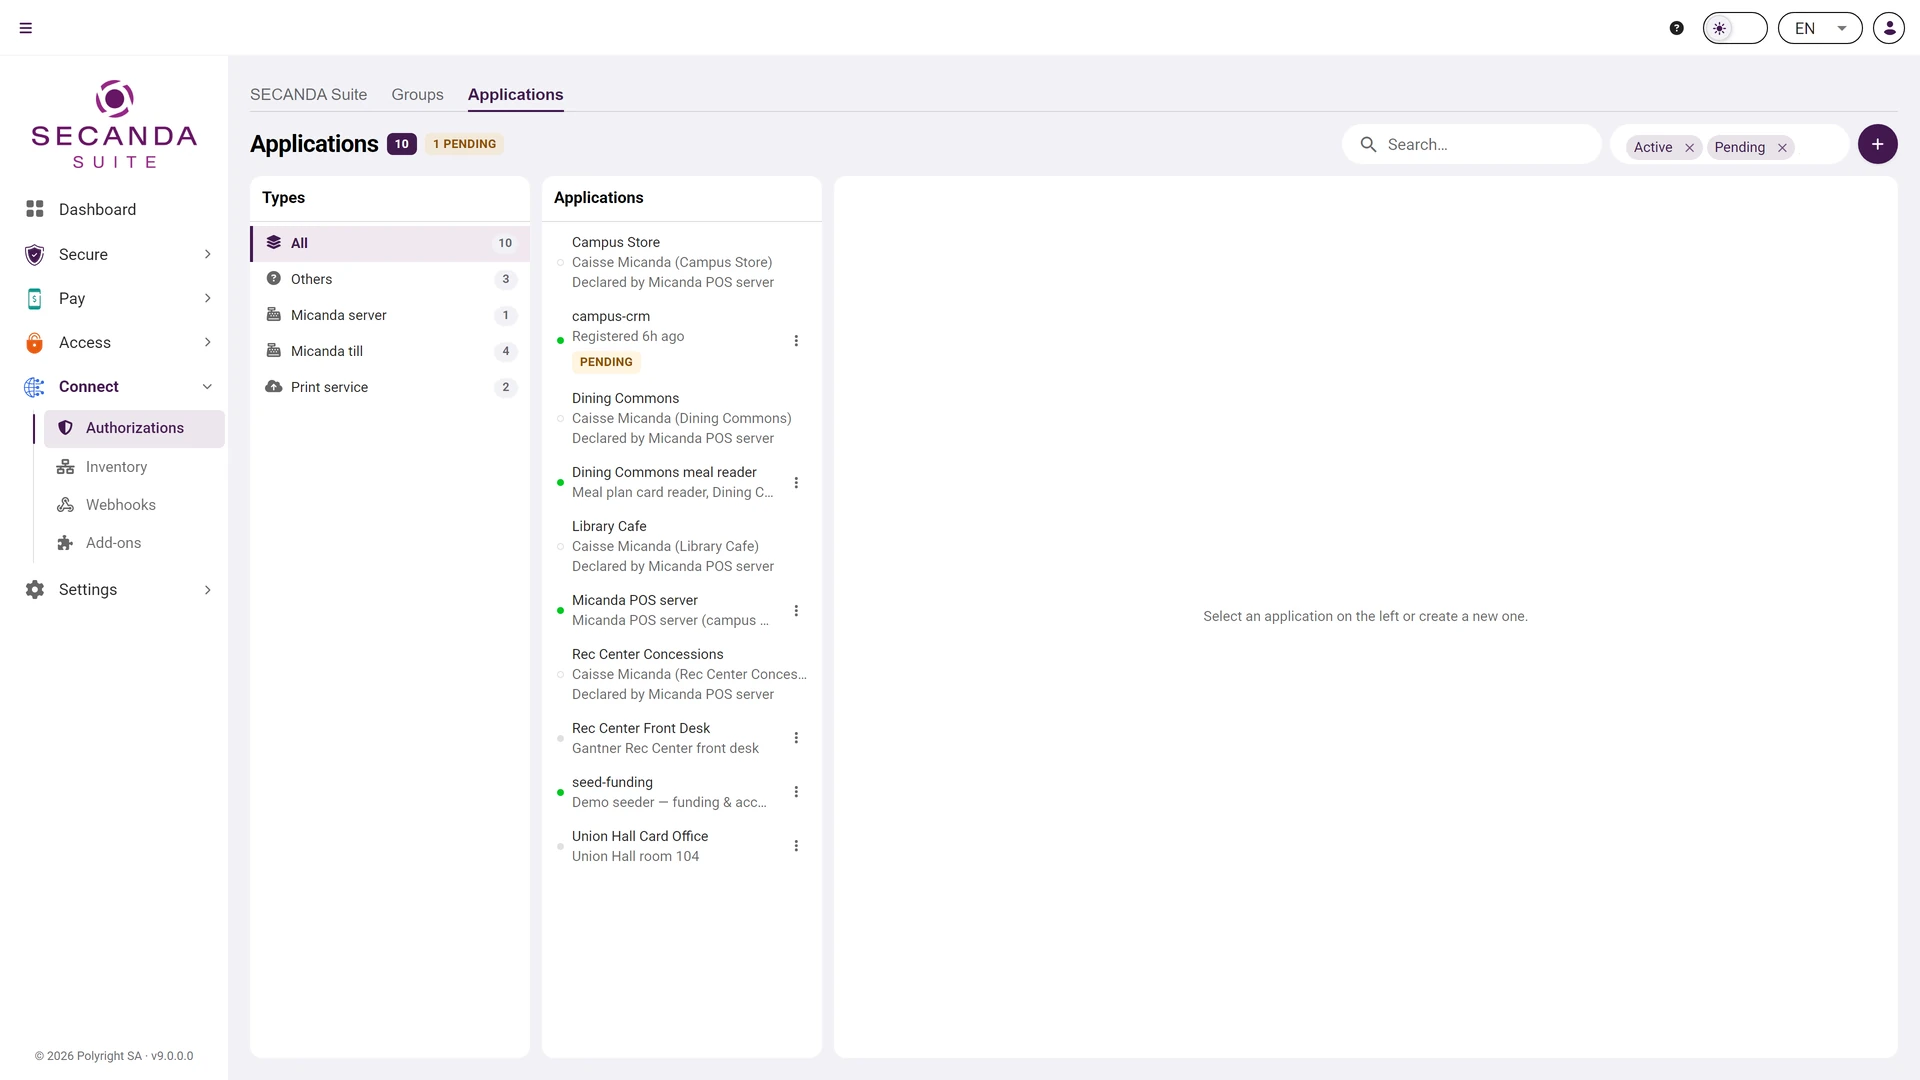Expand the Settings menu chevron
1920x1080 pixels.
point(208,590)
